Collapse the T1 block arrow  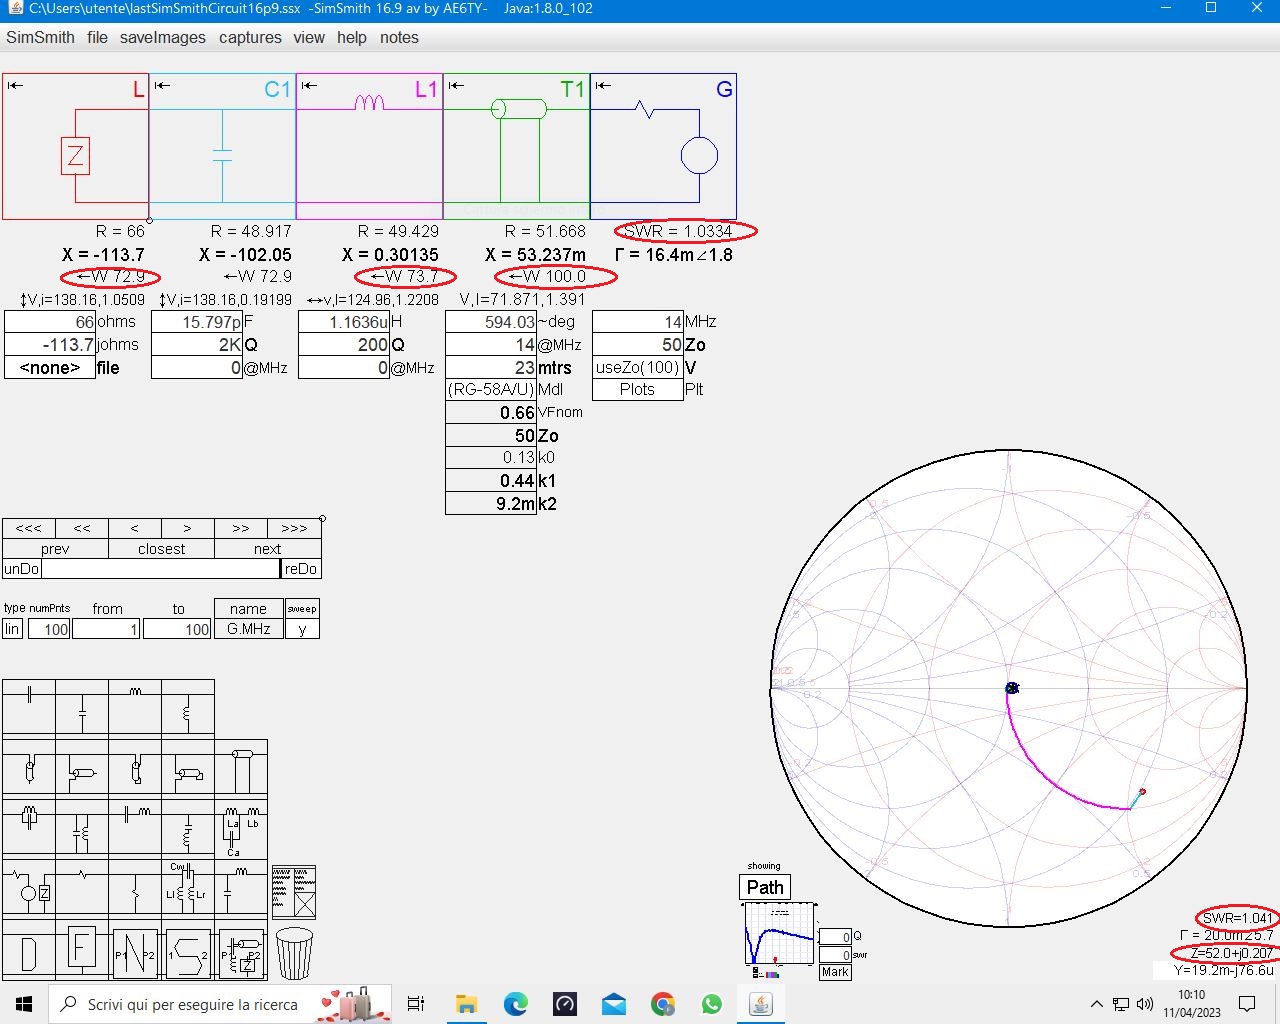(456, 85)
